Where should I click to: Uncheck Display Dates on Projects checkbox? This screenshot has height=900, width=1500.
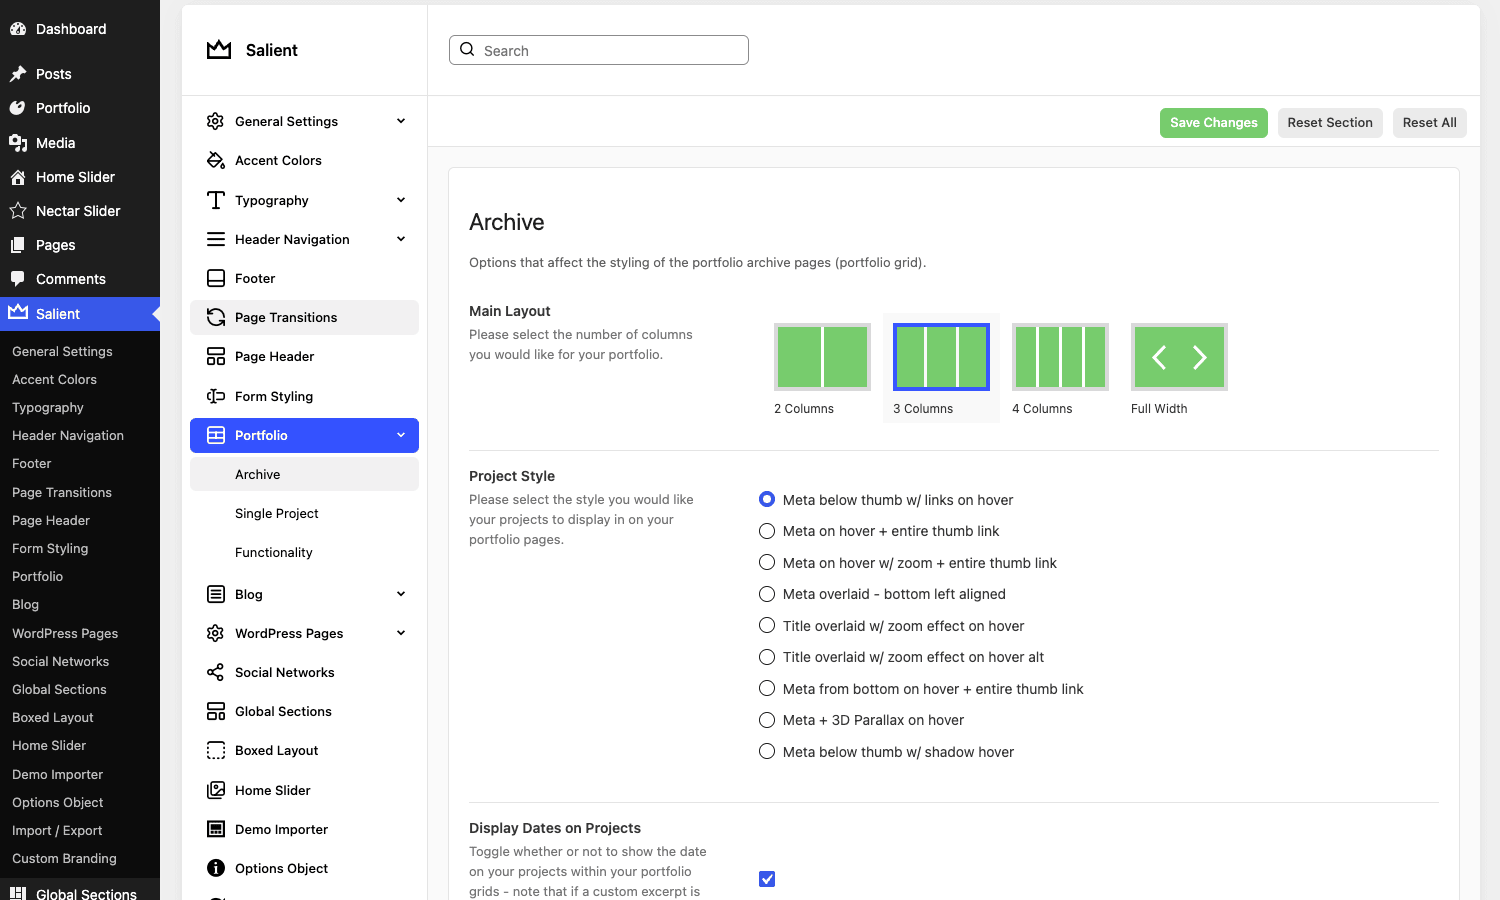pyautogui.click(x=767, y=879)
